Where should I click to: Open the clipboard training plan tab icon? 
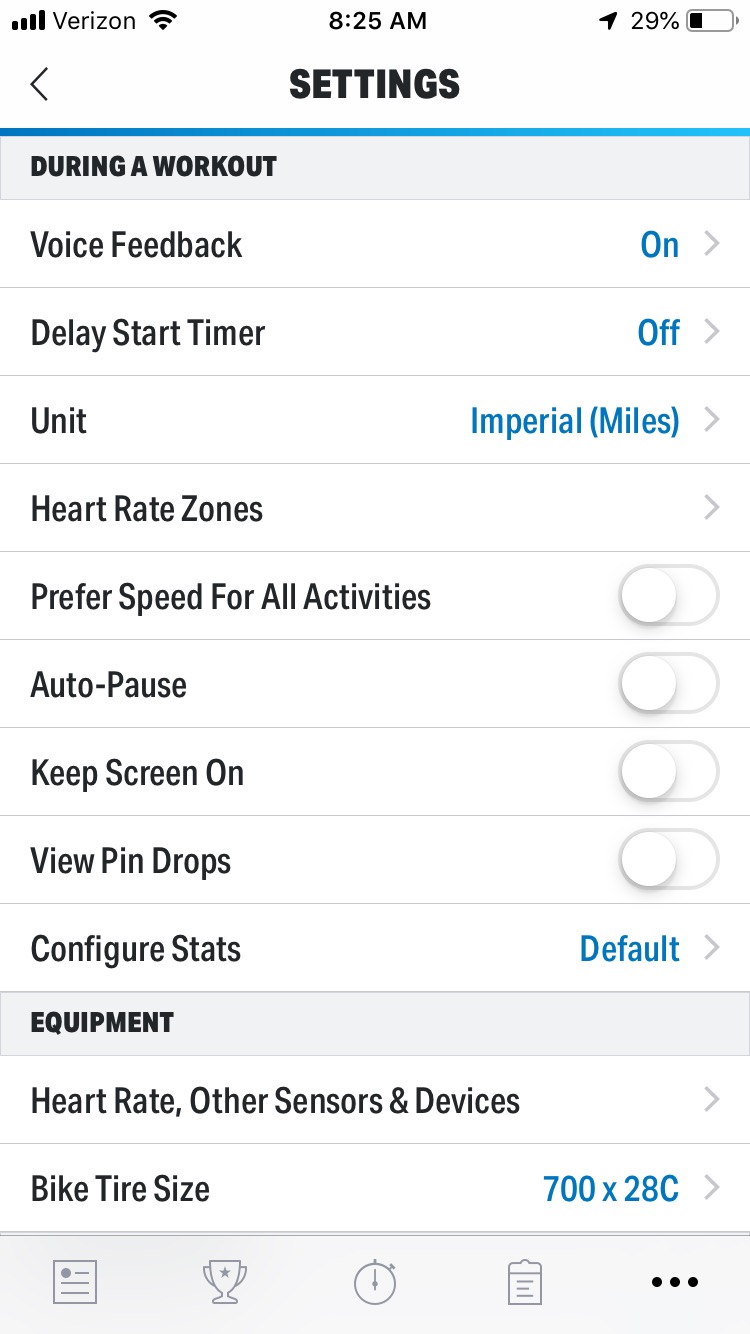525,1281
